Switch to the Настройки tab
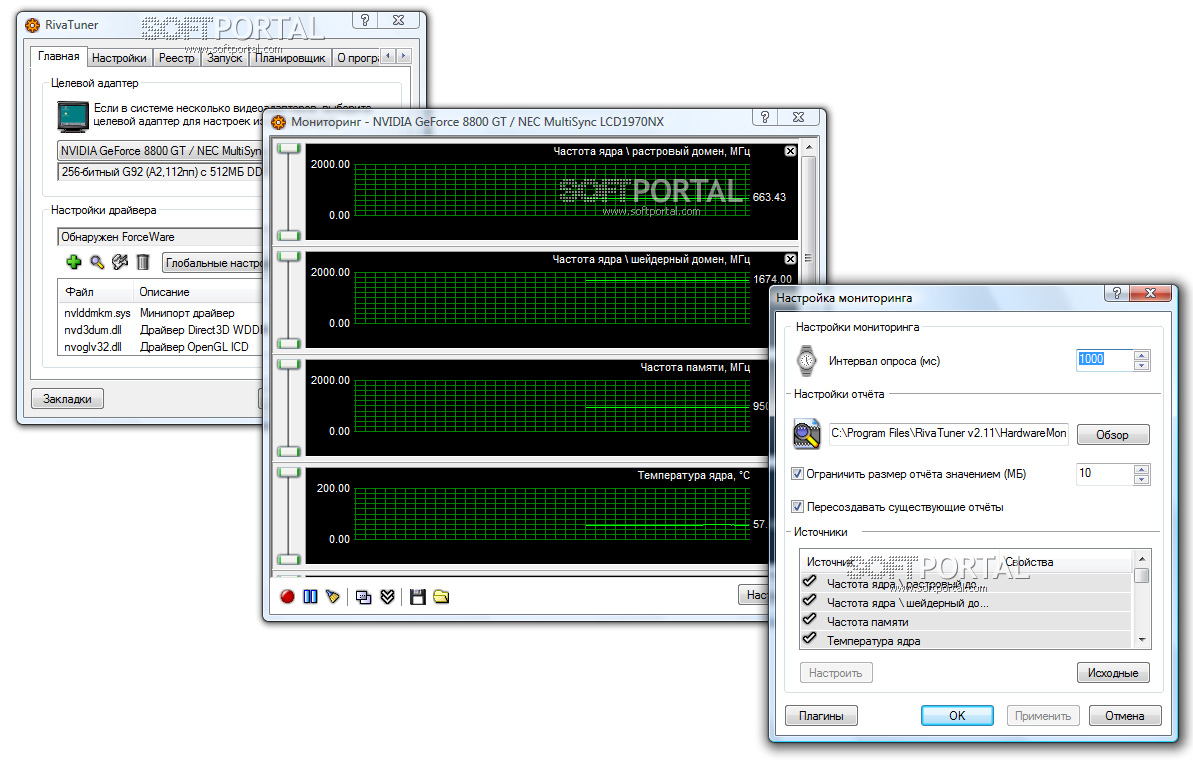Image resolution: width=1193 pixels, height=760 pixels. click(x=119, y=58)
